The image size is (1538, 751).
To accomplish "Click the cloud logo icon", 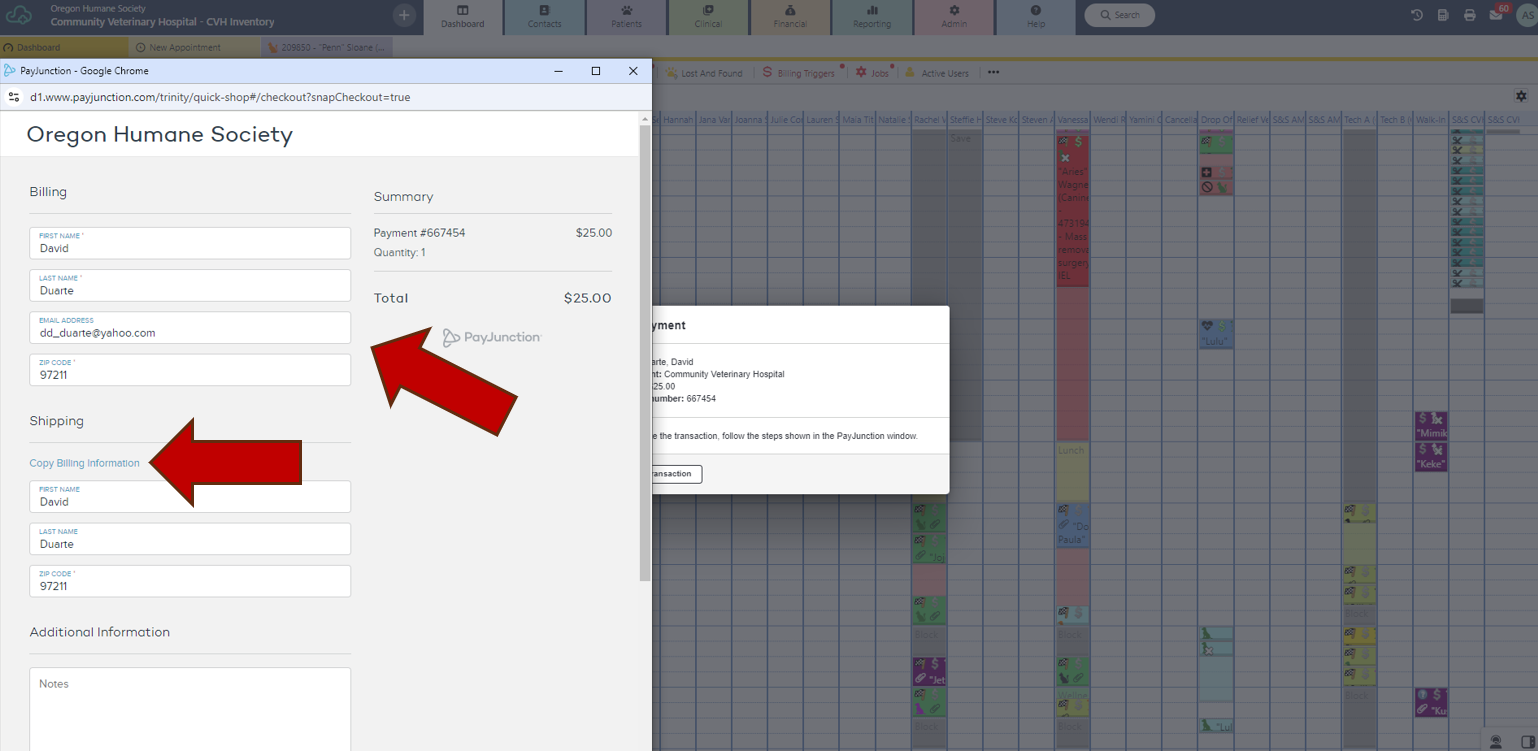I will 19,15.
